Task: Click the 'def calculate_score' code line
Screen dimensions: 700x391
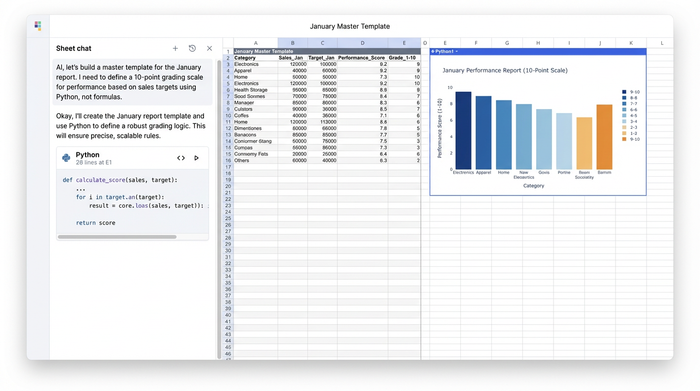Action: pos(120,180)
